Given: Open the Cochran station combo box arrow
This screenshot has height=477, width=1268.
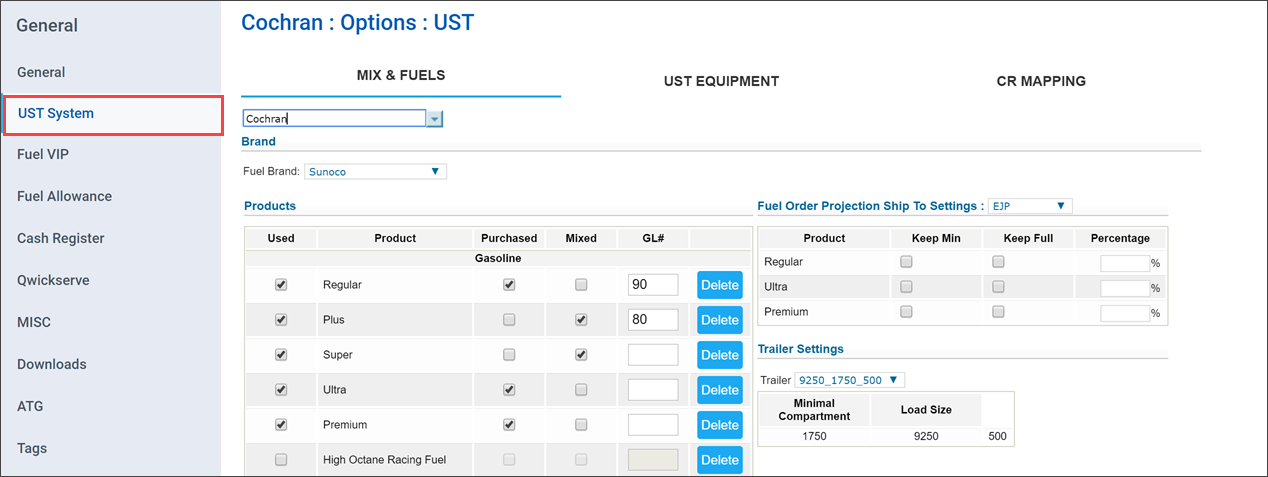Looking at the screenshot, I should pyautogui.click(x=434, y=119).
